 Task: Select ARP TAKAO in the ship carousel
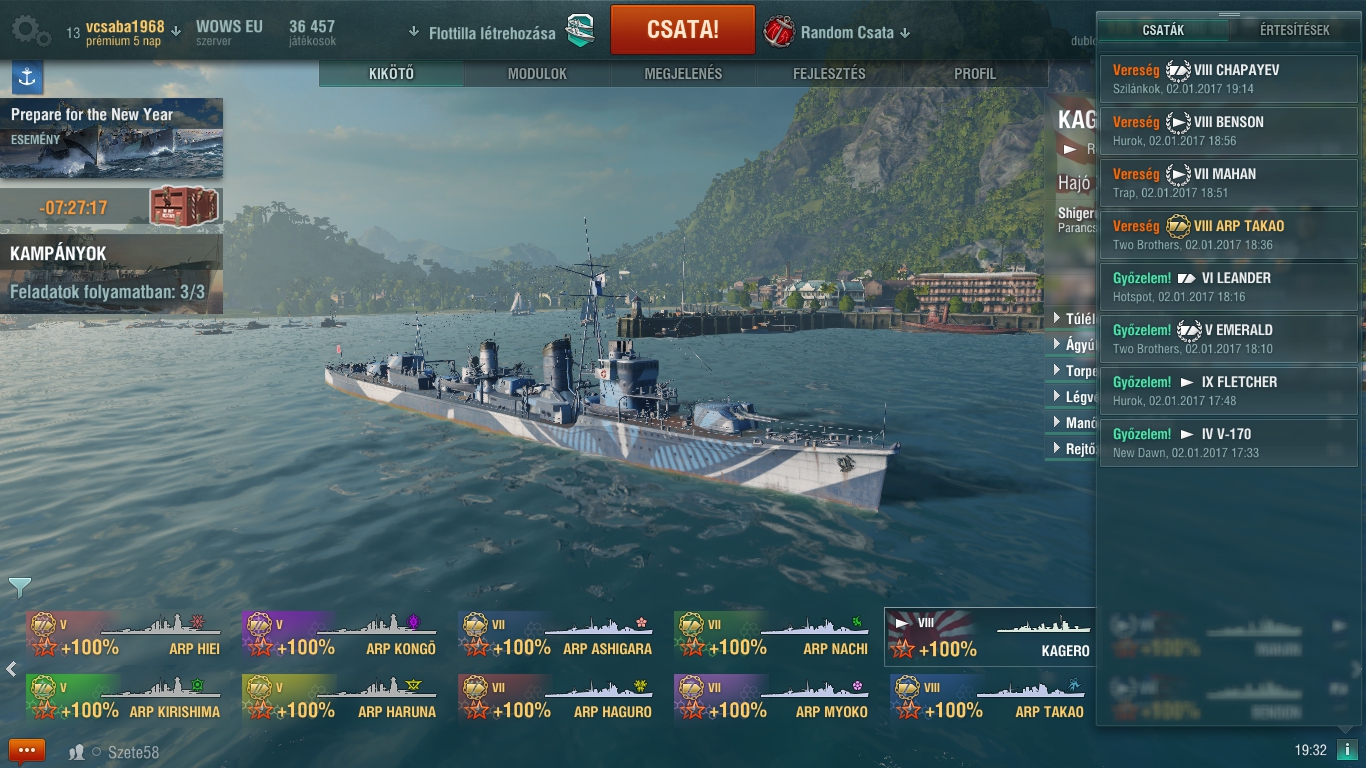pyautogui.click(x=990, y=698)
